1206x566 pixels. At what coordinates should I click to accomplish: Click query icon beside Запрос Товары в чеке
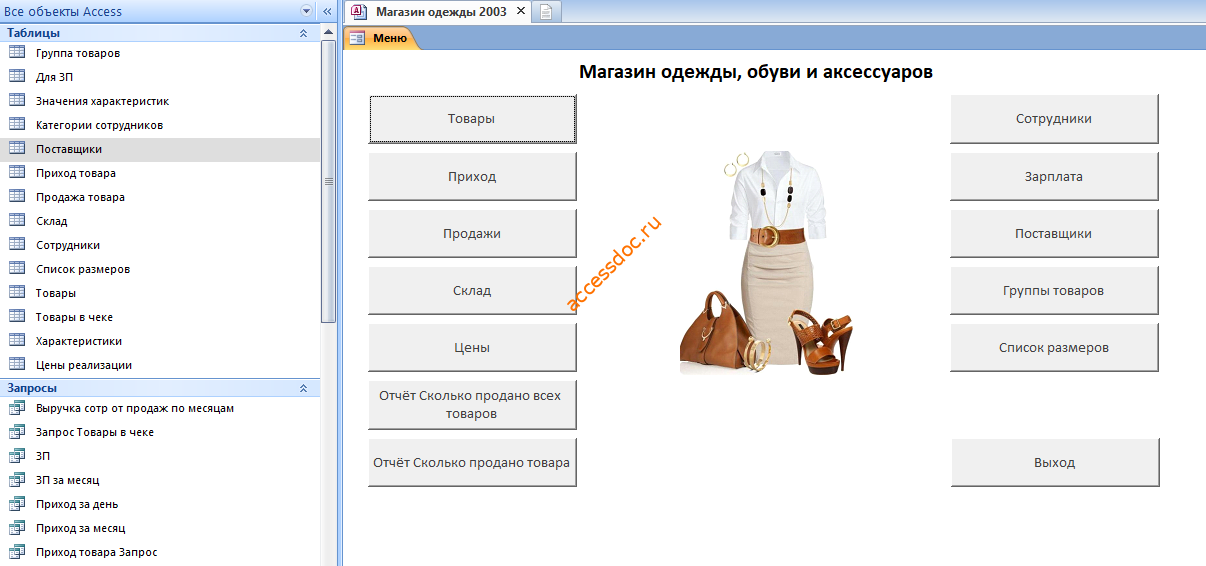(17, 431)
